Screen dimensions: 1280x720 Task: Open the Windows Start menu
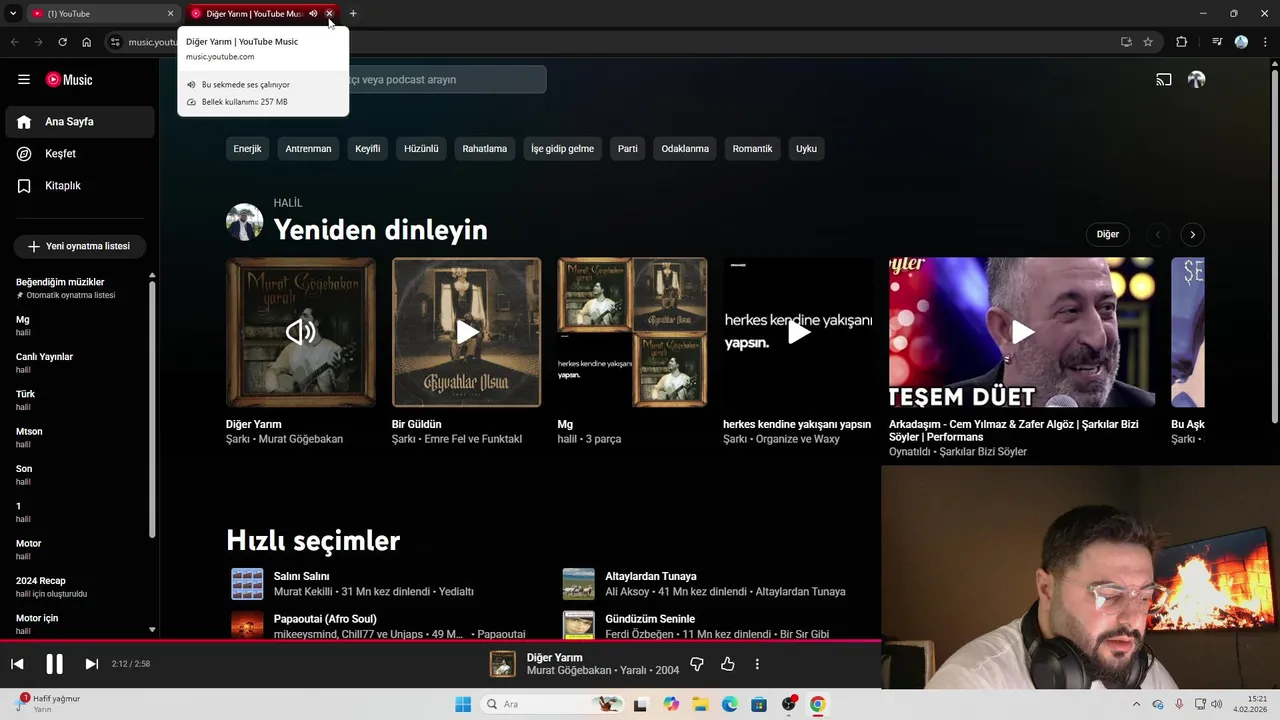463,704
